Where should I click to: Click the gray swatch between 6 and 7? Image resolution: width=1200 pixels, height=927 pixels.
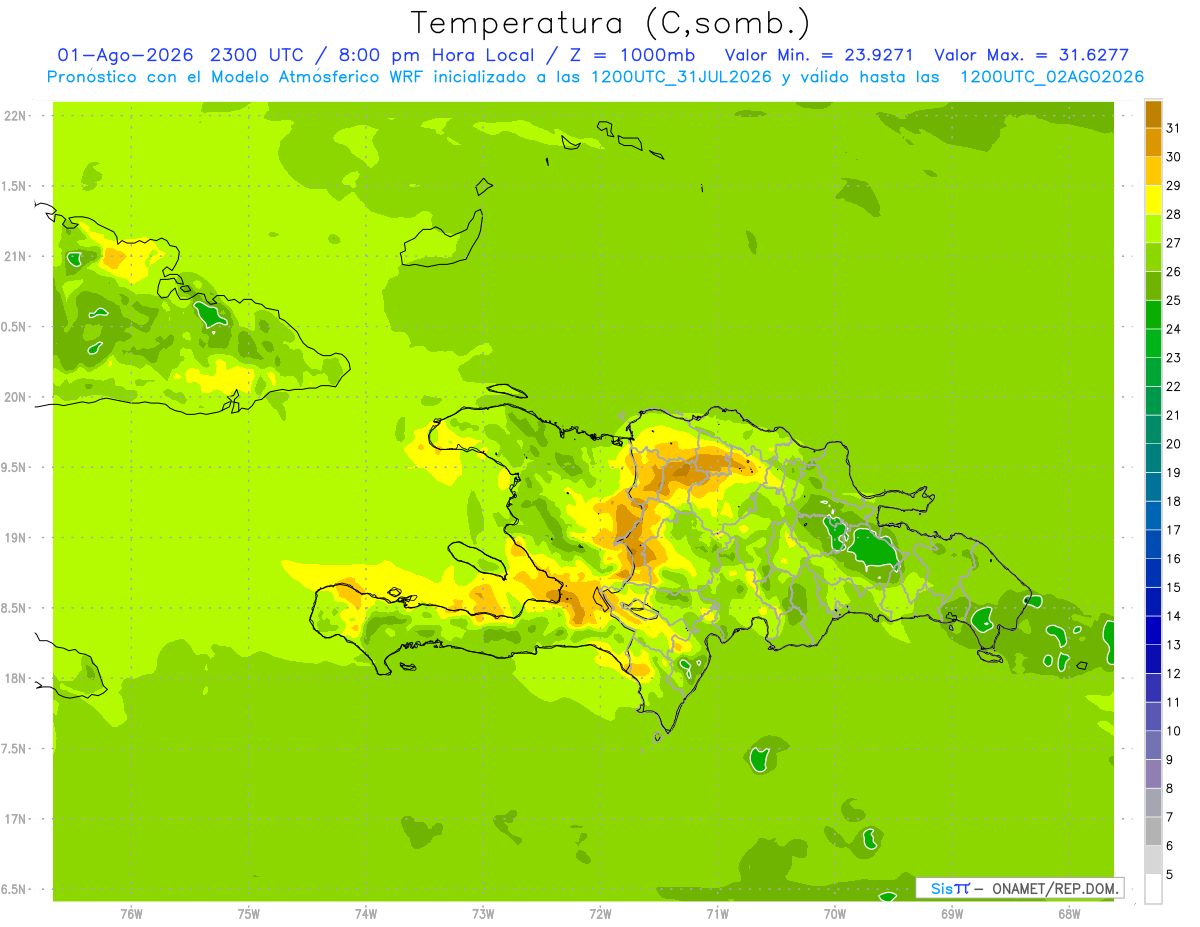point(1153,832)
